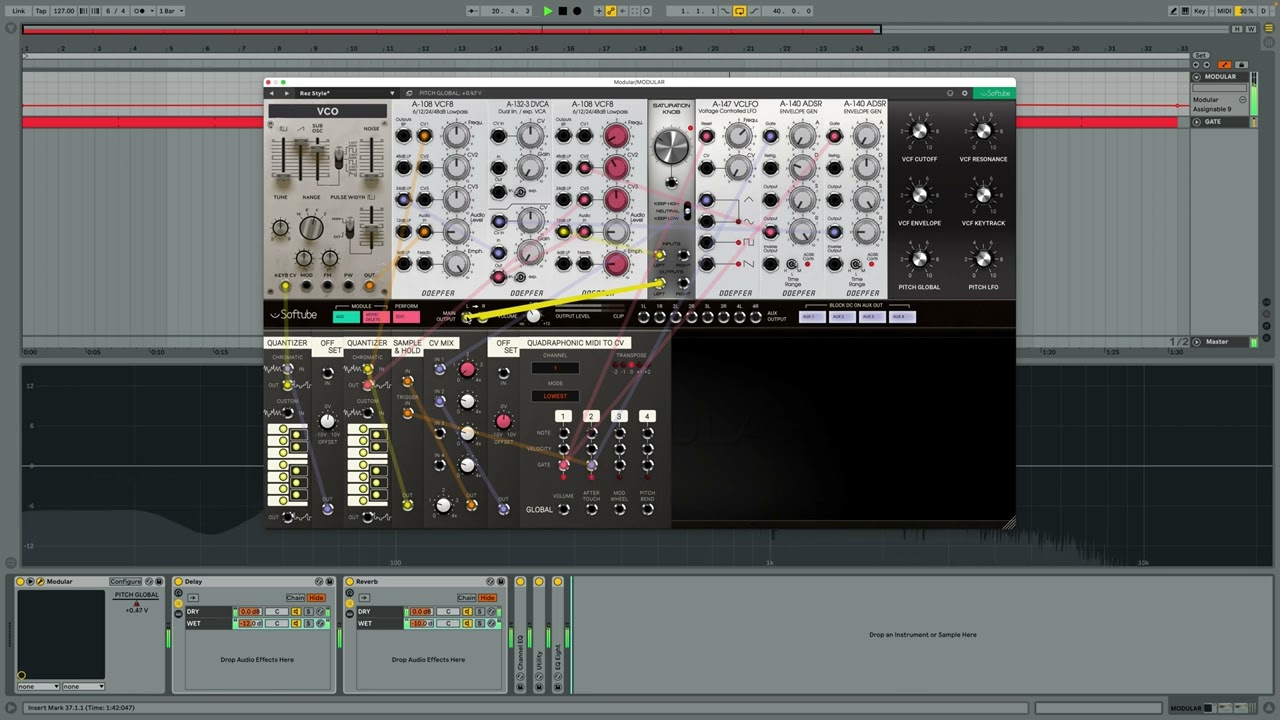This screenshot has height=720, width=1280.
Task: Click the Chain button in Delay rack
Action: point(295,598)
